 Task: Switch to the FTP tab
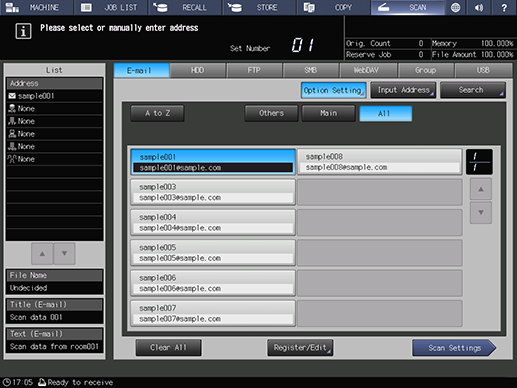254,70
